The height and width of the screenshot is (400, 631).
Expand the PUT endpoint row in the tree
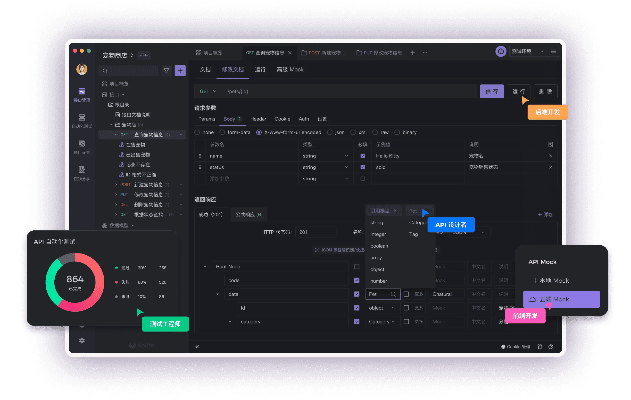[116, 194]
